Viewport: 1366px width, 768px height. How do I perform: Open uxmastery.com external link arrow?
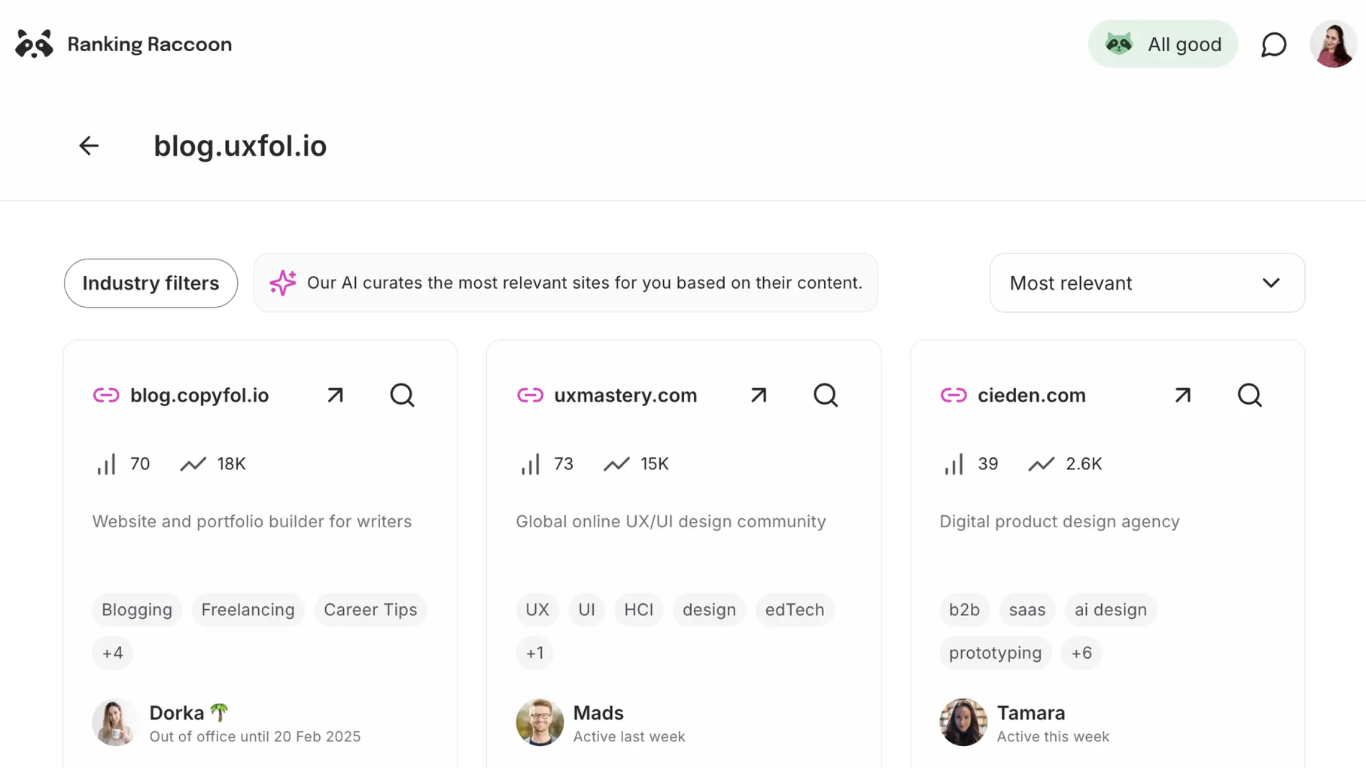click(759, 395)
